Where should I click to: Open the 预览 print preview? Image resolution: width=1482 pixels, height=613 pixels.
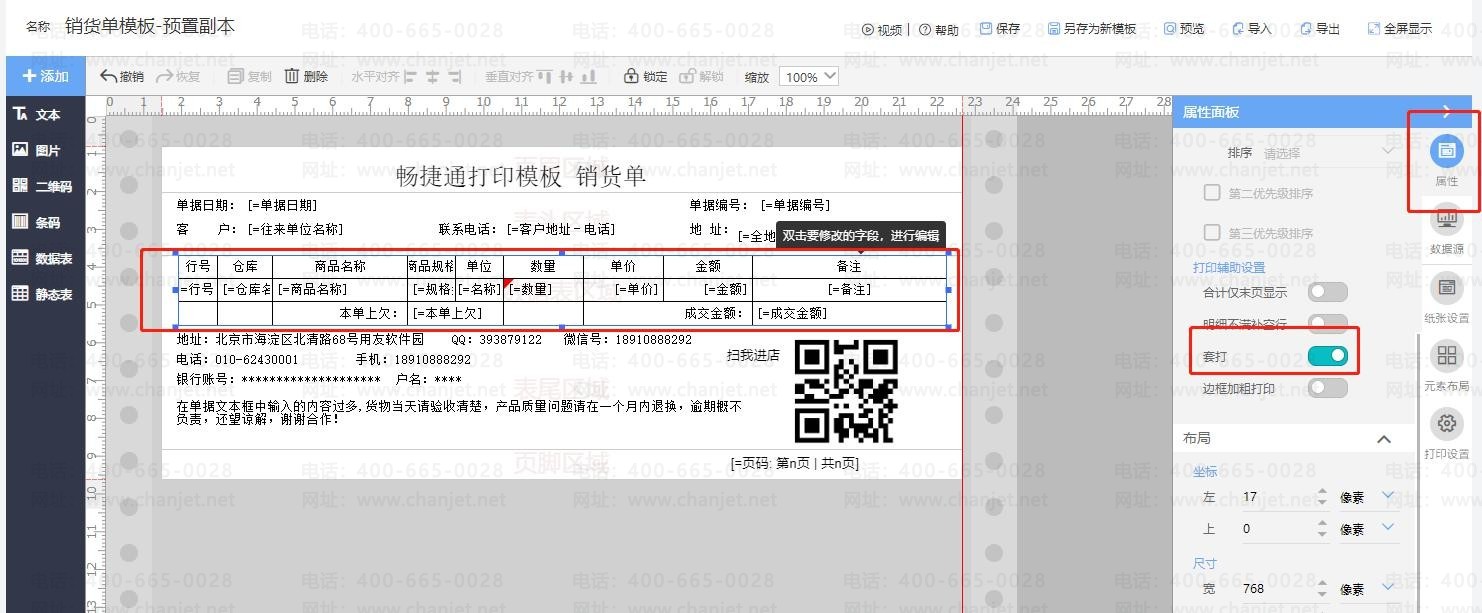point(1184,29)
